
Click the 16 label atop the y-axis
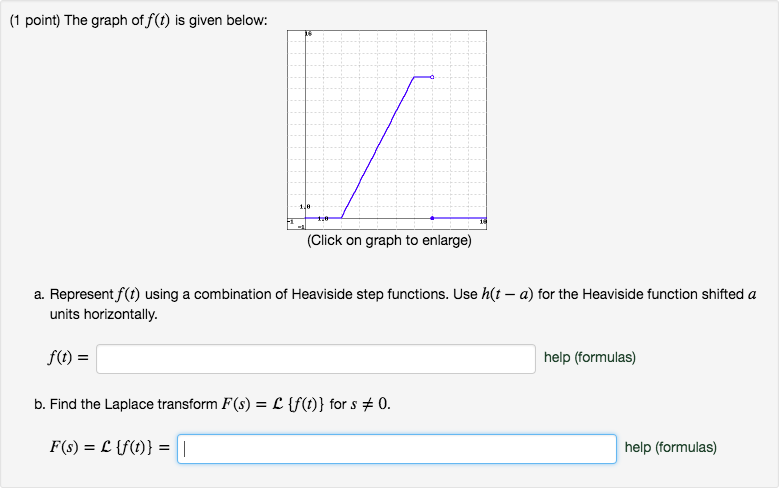[x=308, y=33]
